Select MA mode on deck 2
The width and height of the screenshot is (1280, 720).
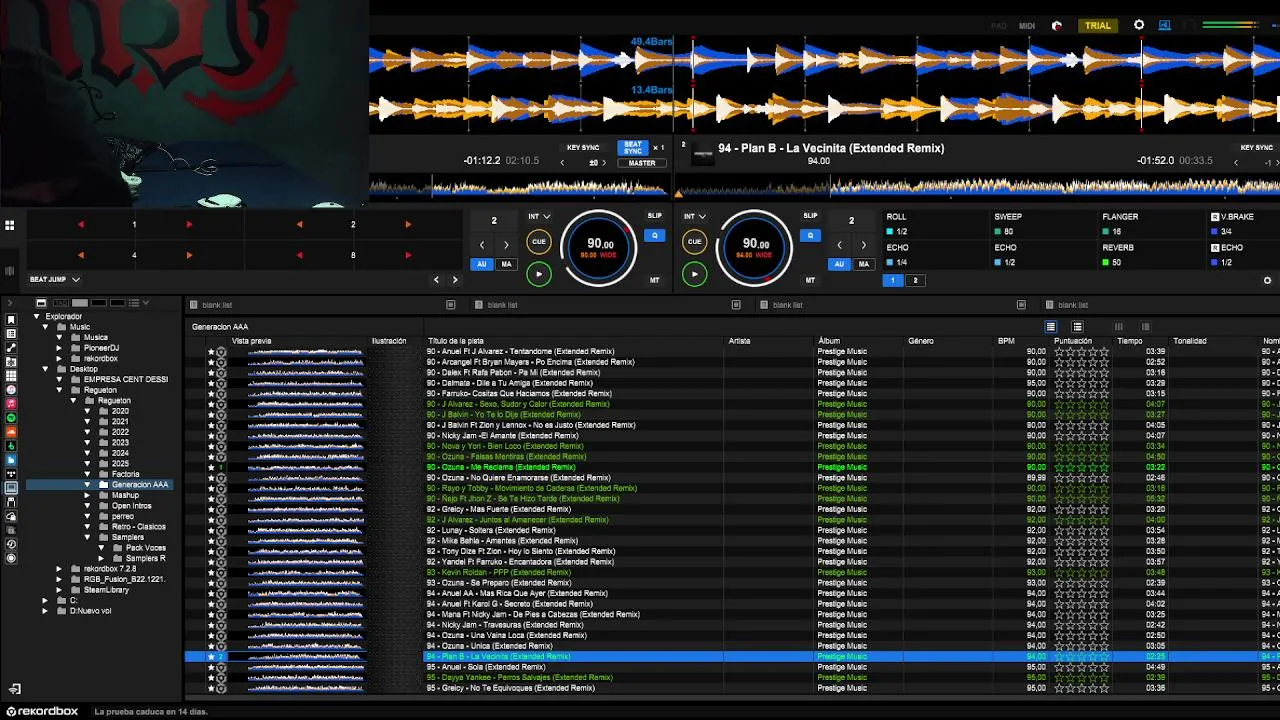click(x=863, y=265)
